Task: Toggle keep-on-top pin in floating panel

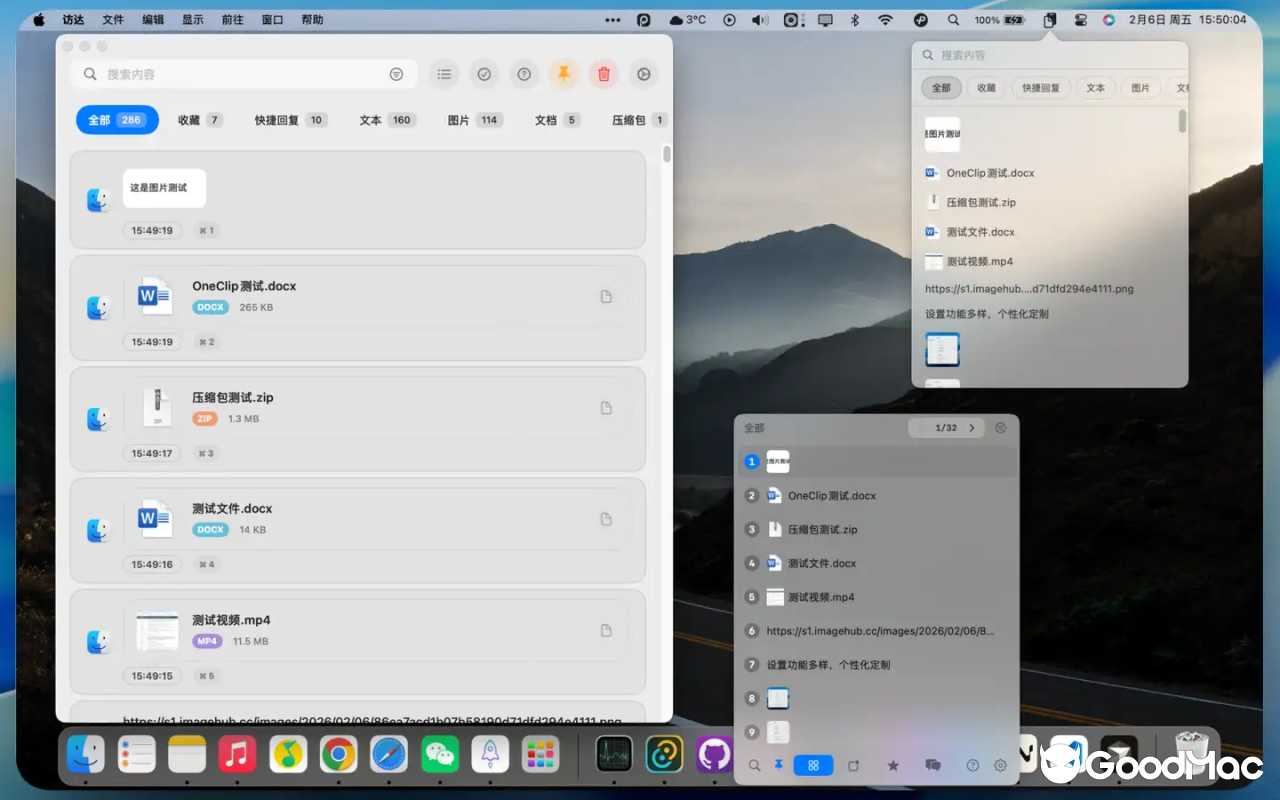Action: point(781,765)
